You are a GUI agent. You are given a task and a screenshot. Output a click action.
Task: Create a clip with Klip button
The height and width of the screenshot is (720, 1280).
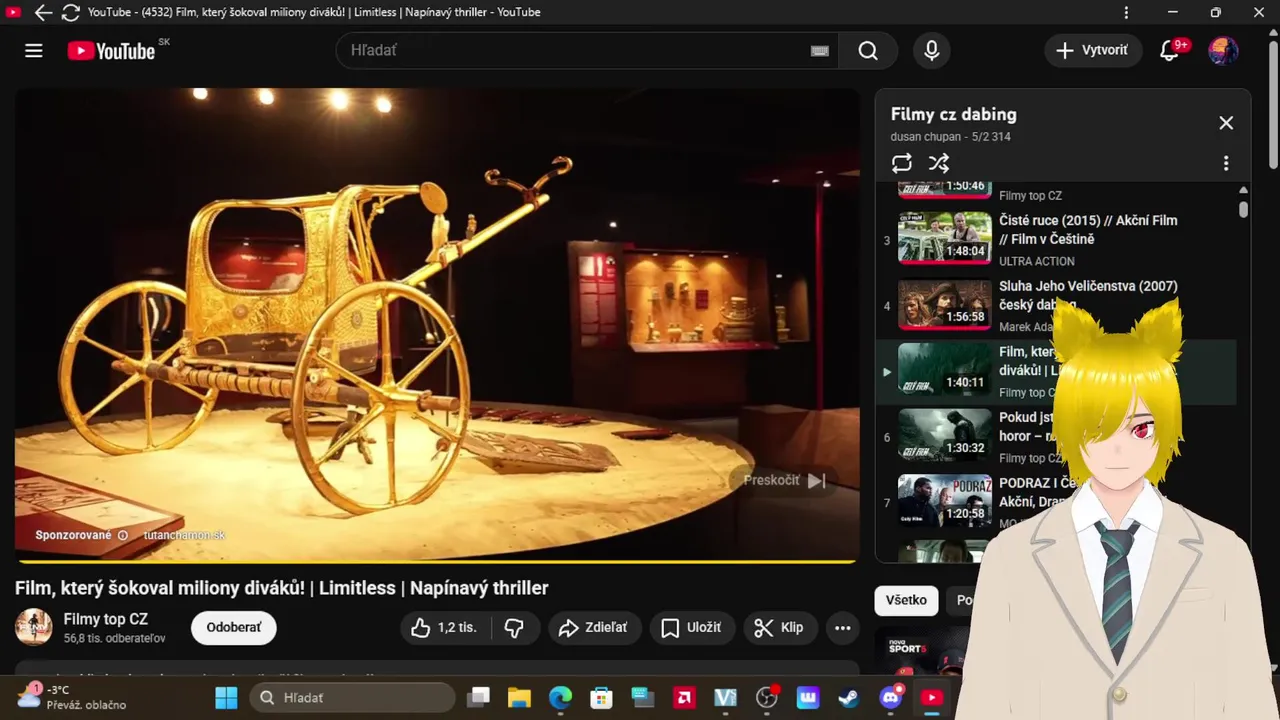pos(779,627)
